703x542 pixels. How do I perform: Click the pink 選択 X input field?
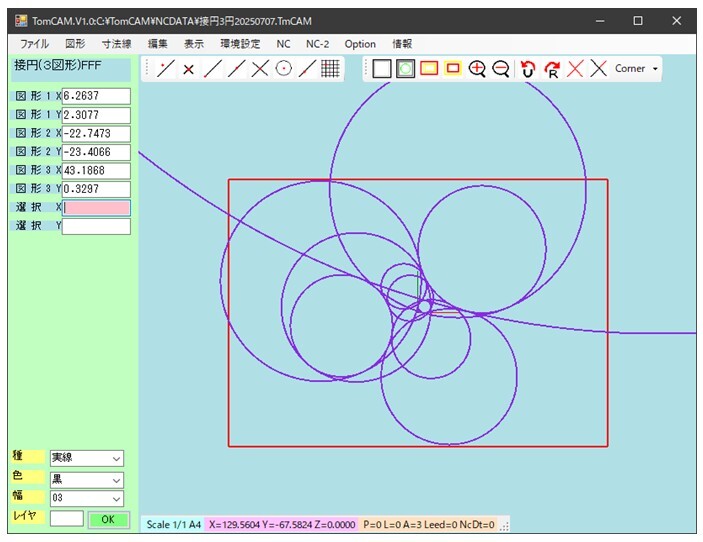tap(96, 207)
